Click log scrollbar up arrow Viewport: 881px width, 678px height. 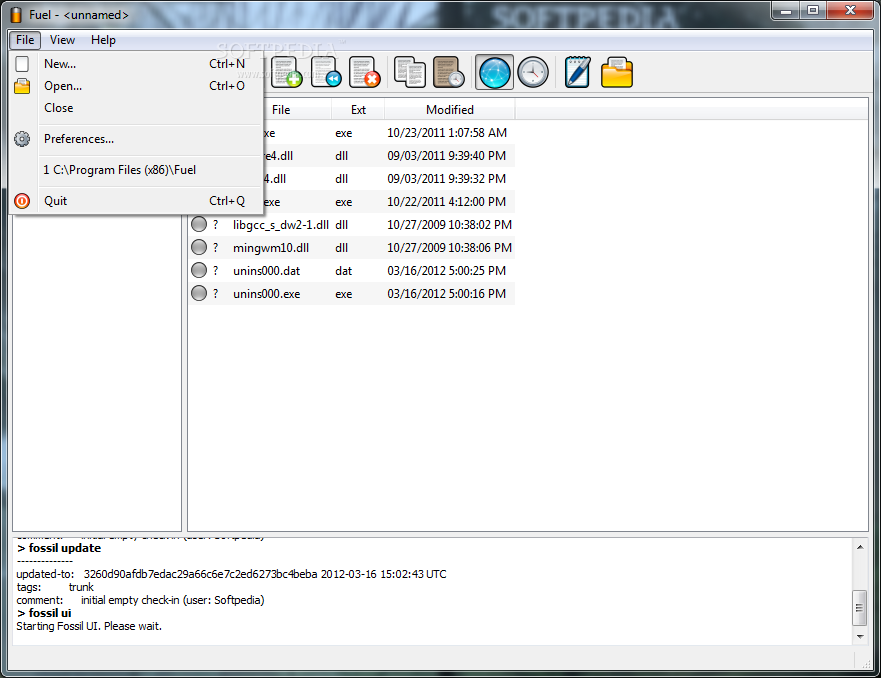click(x=860, y=547)
